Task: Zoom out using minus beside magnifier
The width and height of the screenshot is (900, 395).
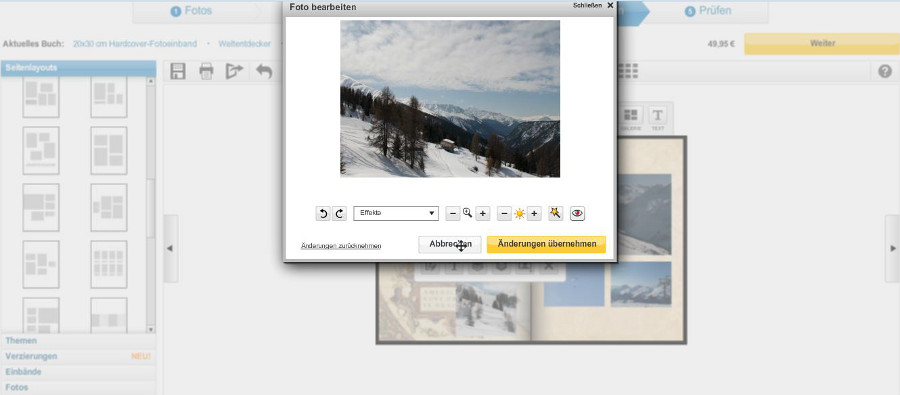Action: pyautogui.click(x=453, y=214)
